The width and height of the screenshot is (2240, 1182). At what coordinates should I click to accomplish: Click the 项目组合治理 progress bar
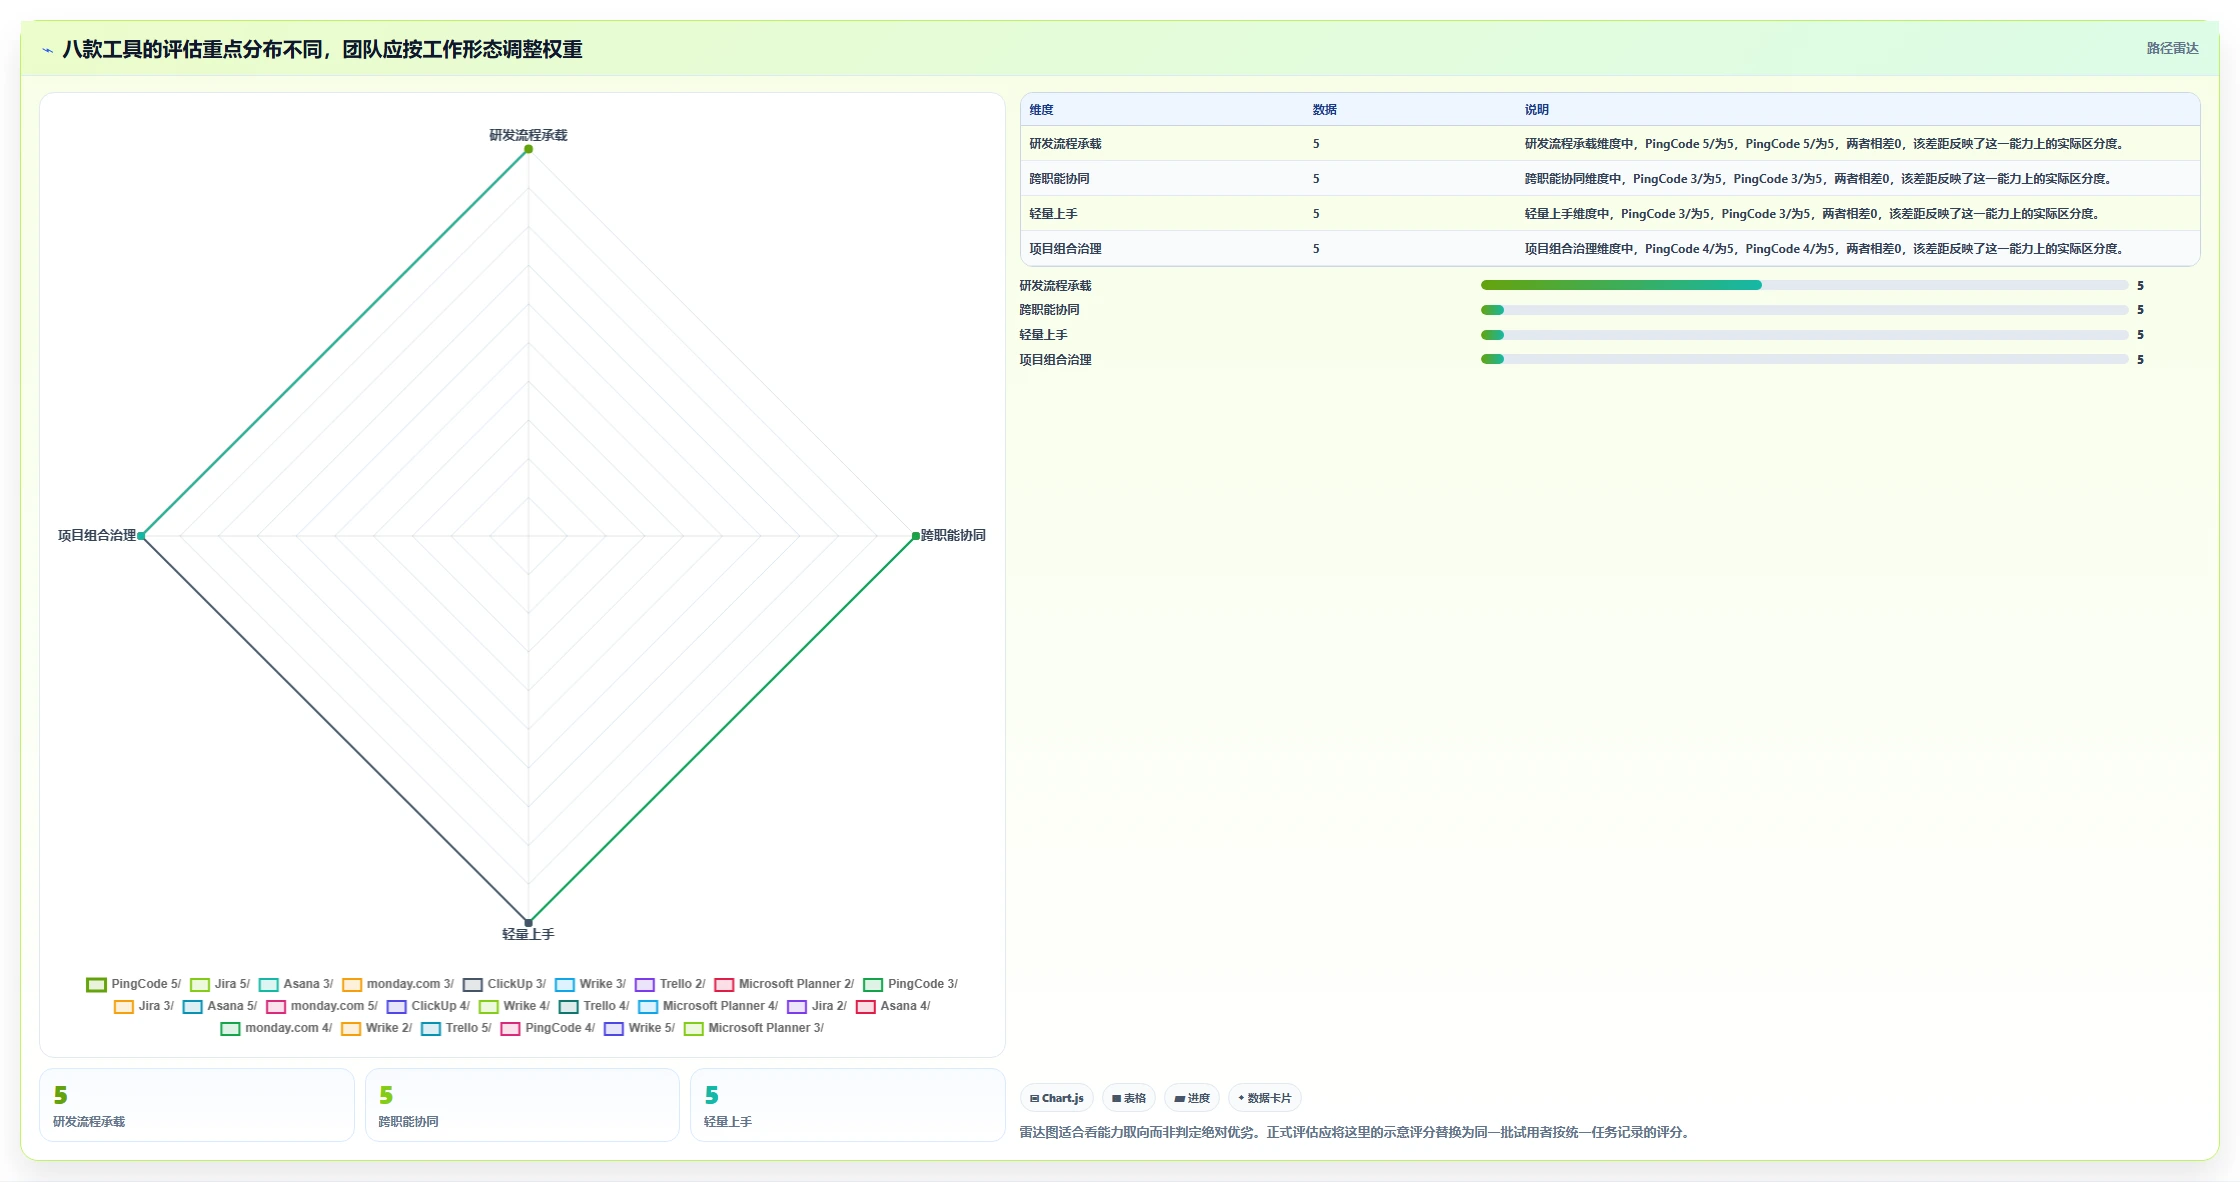tap(1804, 360)
